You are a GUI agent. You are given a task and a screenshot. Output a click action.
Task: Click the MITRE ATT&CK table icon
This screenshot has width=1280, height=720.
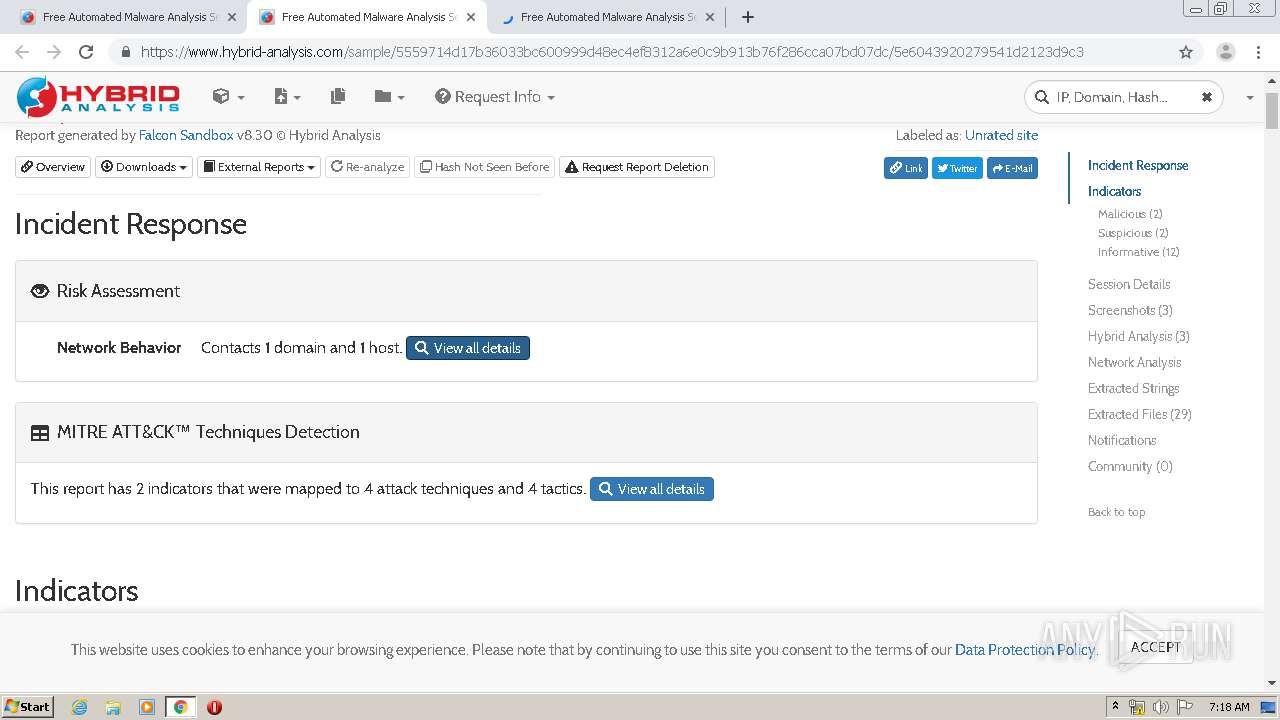[40, 433]
